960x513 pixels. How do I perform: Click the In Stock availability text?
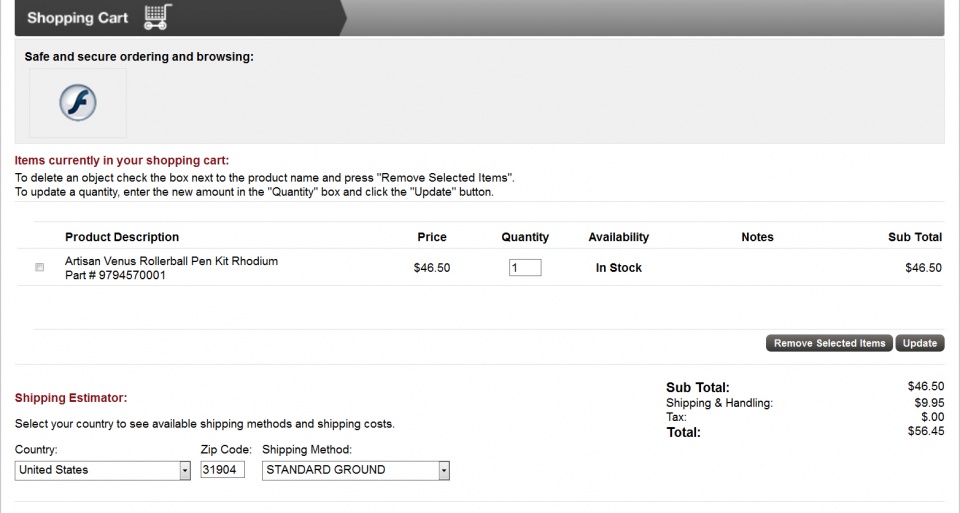pos(618,268)
